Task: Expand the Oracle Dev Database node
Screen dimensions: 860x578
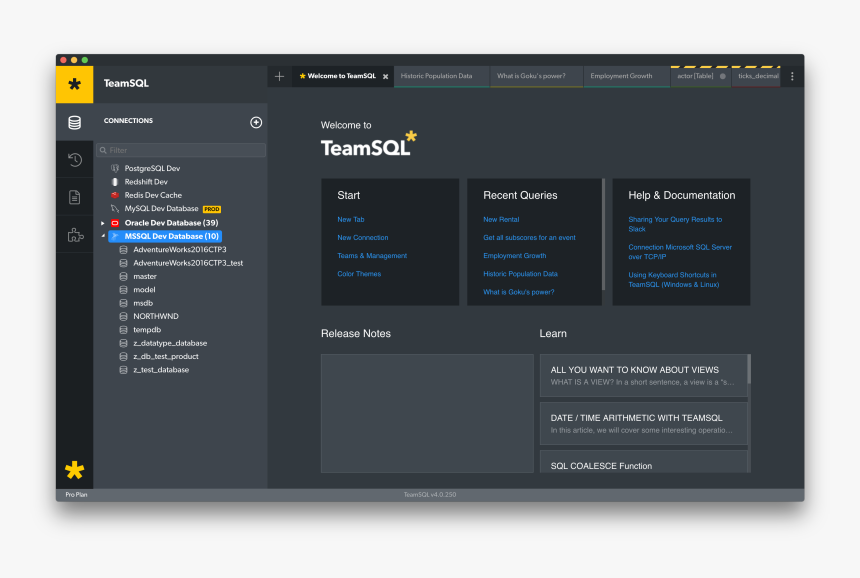Action: (103, 223)
